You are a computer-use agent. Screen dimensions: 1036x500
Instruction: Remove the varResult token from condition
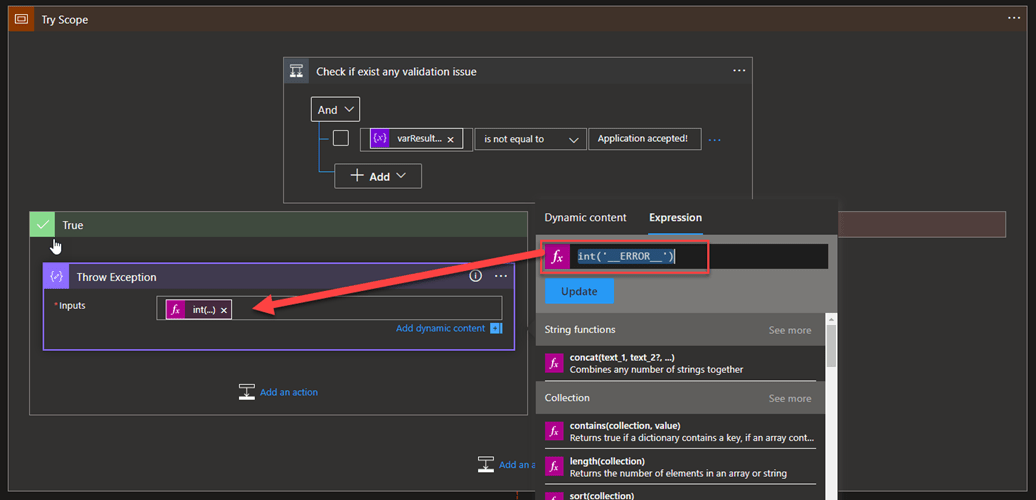pyautogui.click(x=450, y=139)
